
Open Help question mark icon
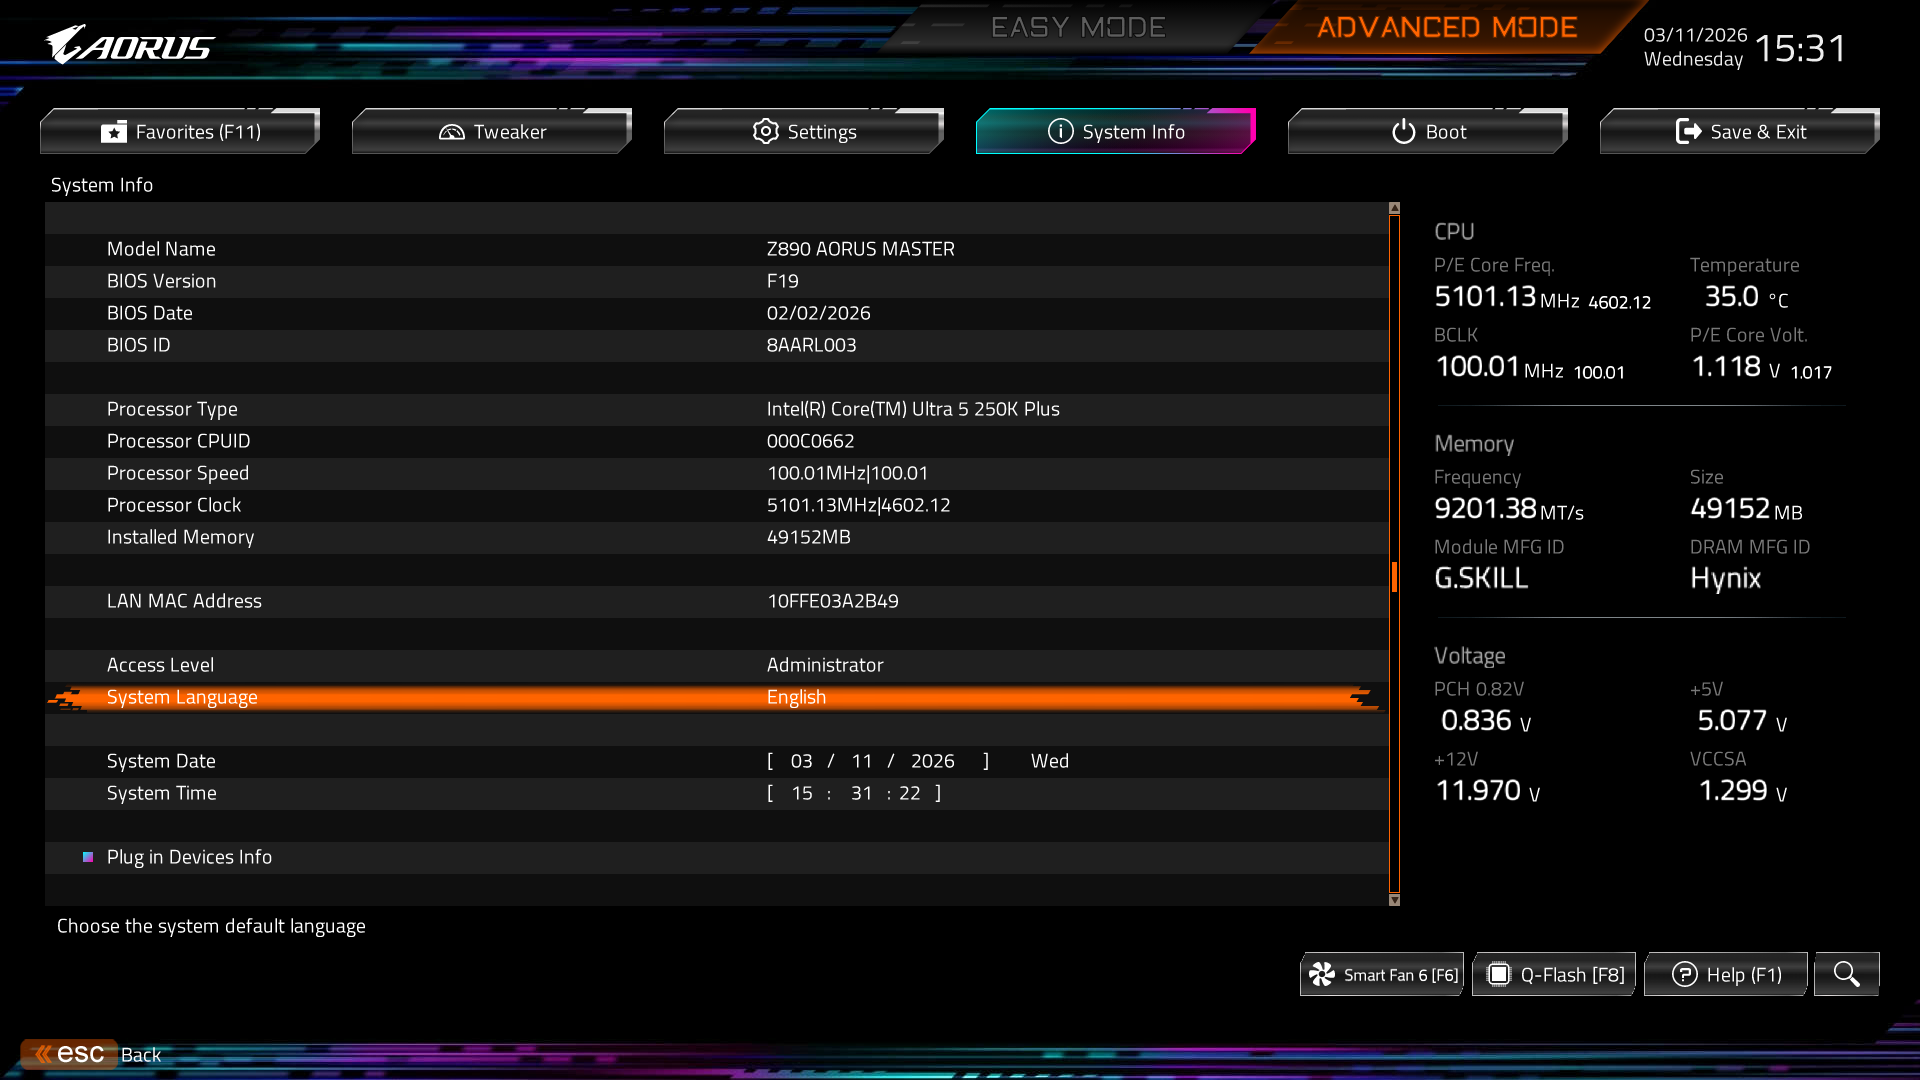tap(1684, 975)
